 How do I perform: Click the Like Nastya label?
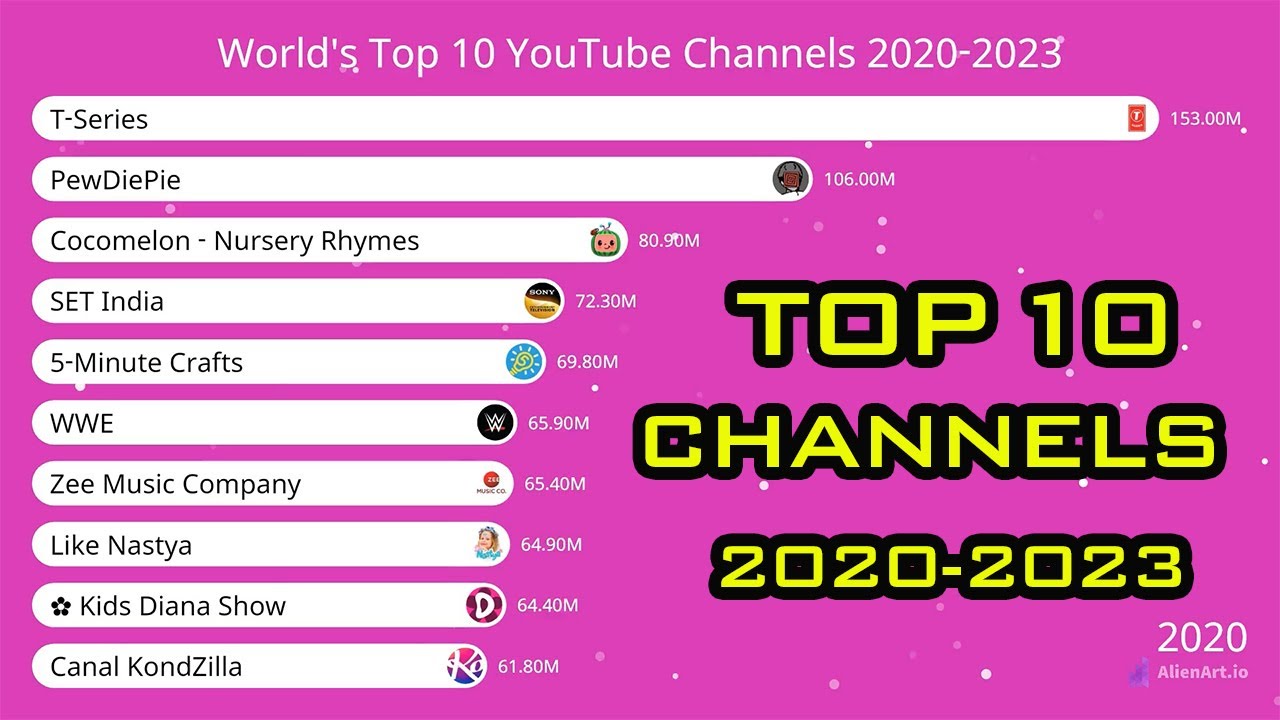click(x=121, y=546)
